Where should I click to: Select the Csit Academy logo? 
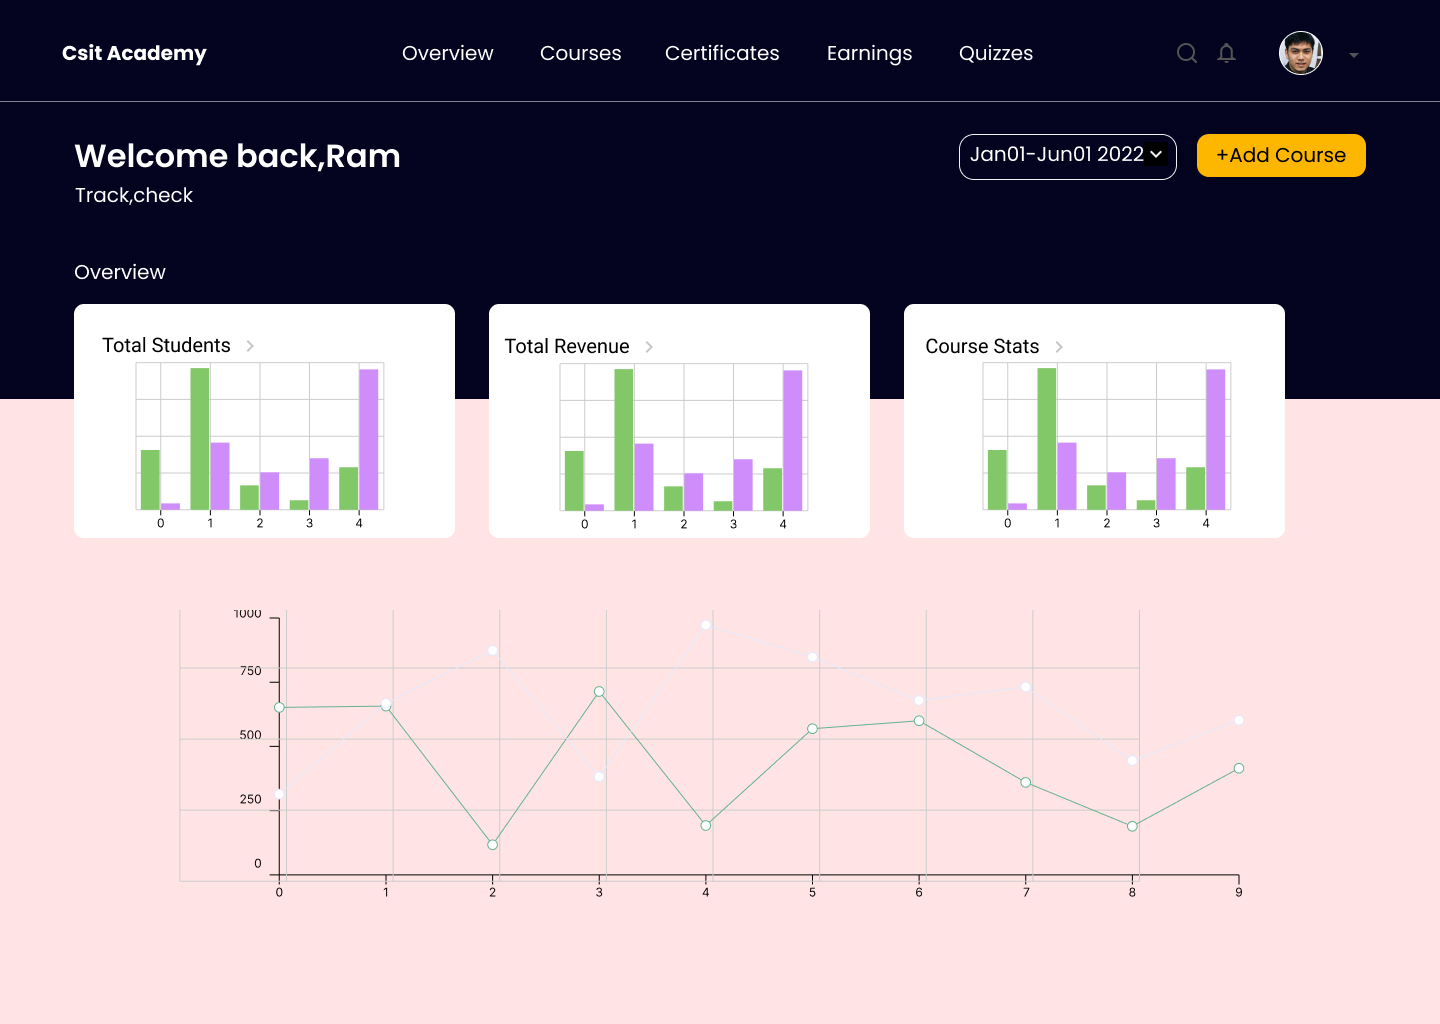tap(134, 53)
